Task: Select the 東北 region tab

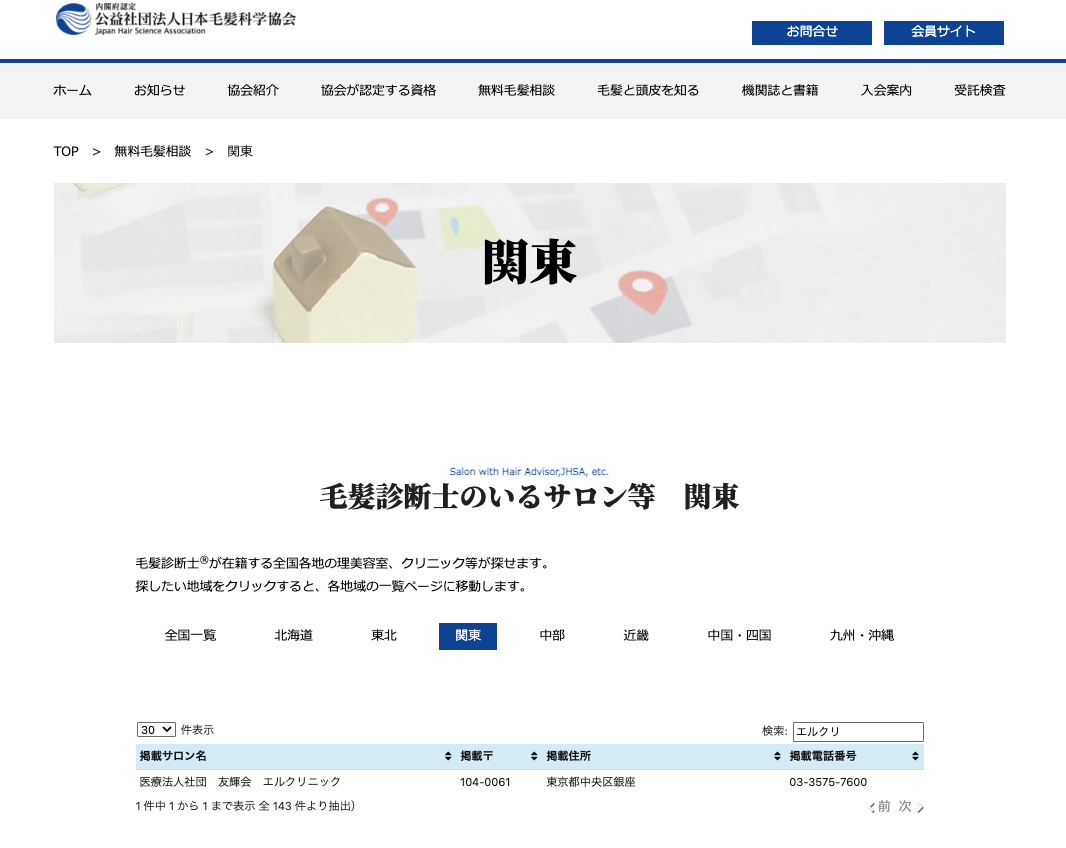Action: pos(384,636)
